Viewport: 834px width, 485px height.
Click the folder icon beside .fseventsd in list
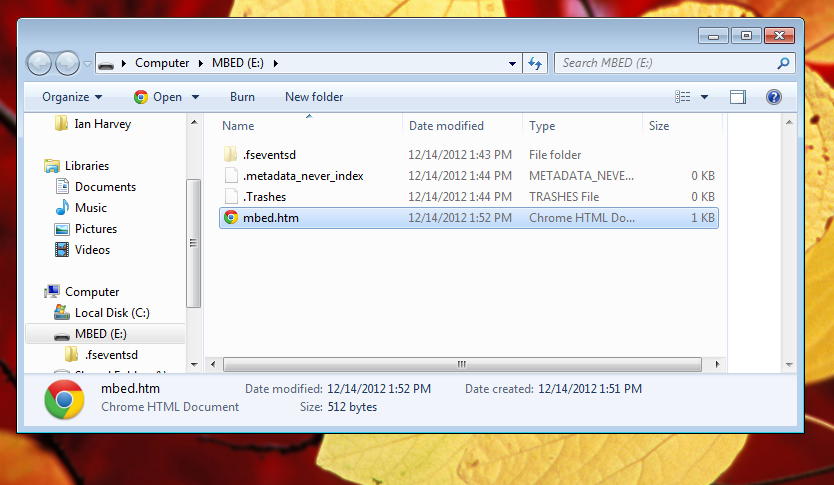[231, 155]
